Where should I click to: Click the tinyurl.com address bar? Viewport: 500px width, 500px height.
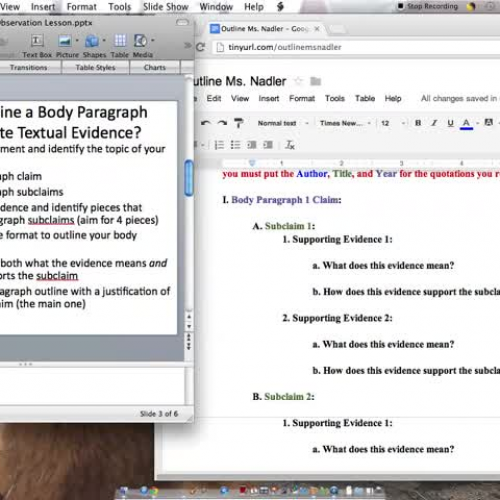[355, 47]
